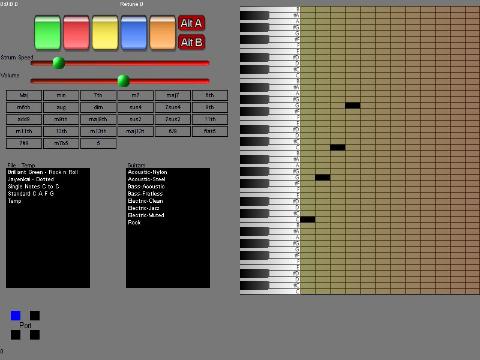Assign the m7 chord type
Image resolution: width=480 pixels, height=360 pixels.
coord(135,95)
